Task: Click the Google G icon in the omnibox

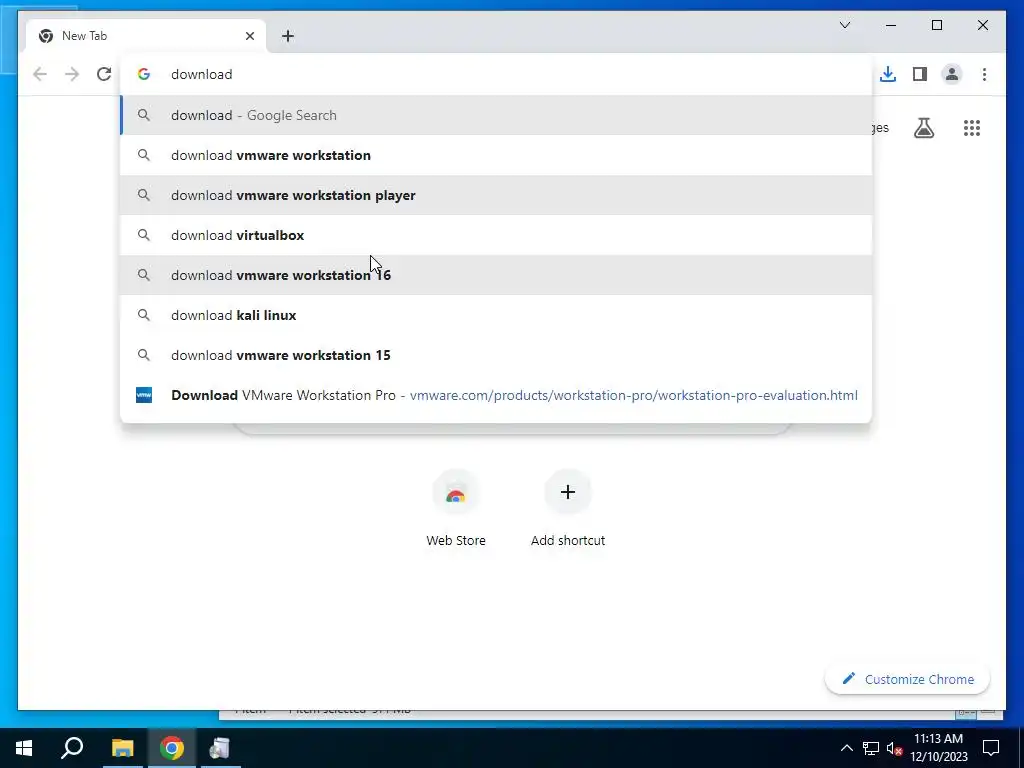Action: pos(144,74)
